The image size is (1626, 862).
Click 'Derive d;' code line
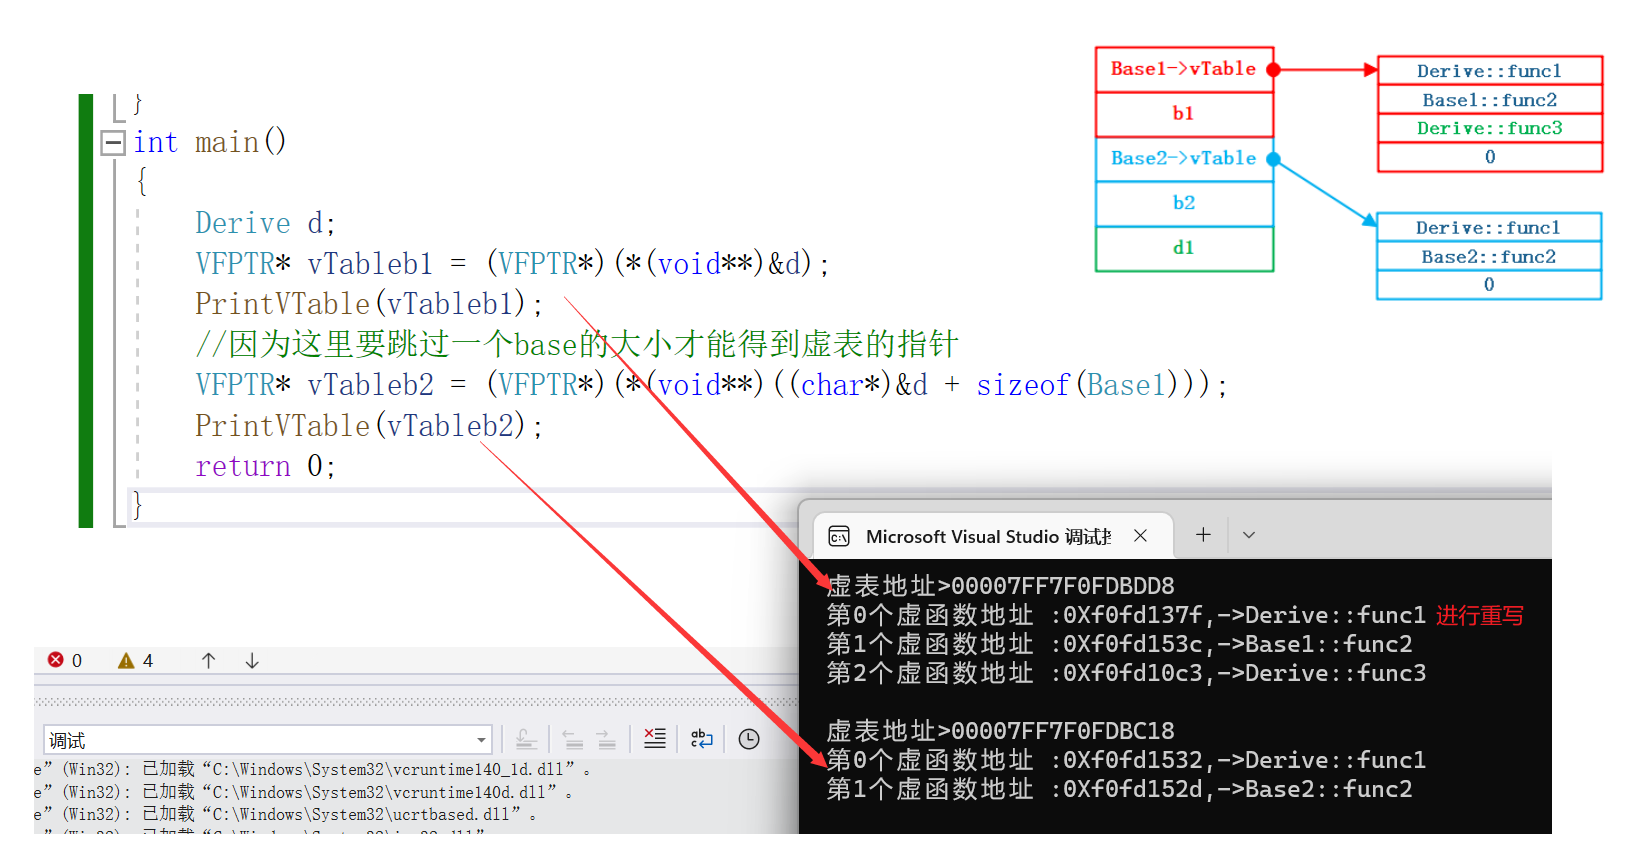[x=266, y=223]
